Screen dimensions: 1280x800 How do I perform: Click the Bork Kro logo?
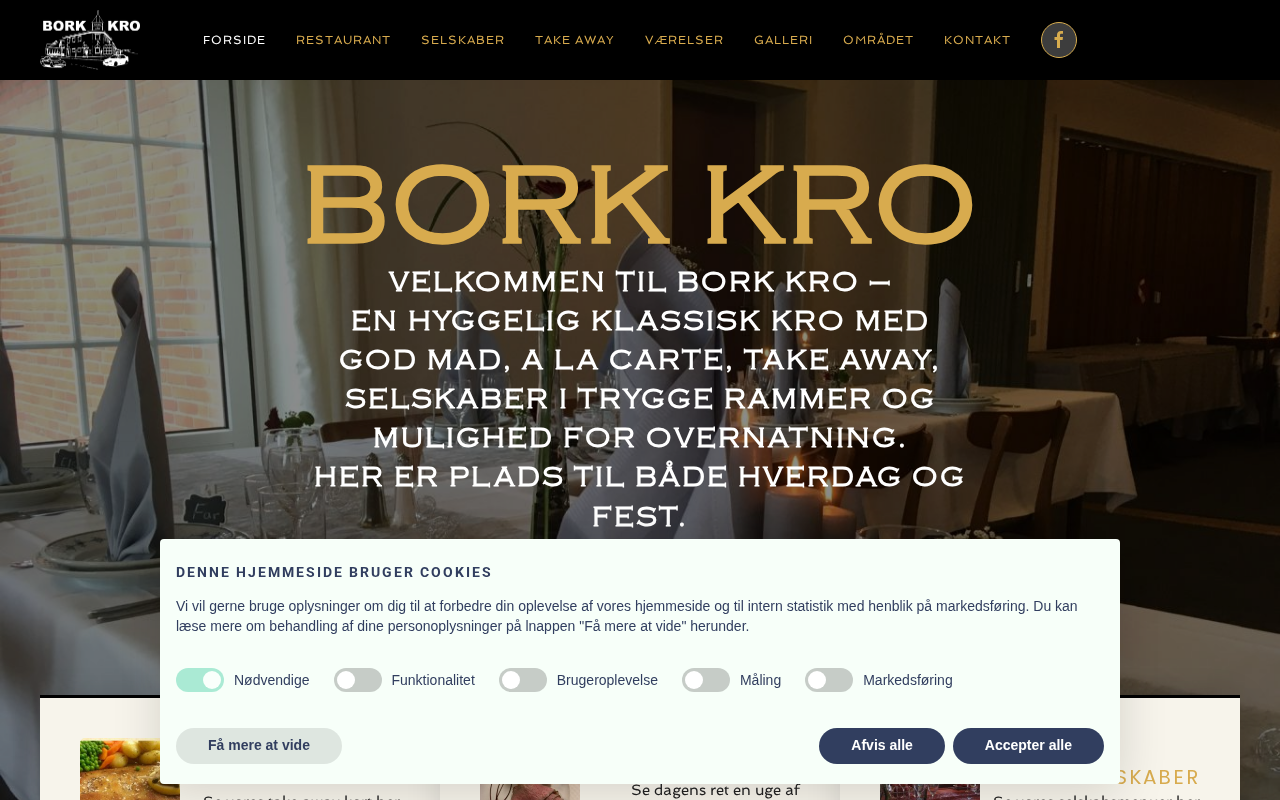coord(90,40)
